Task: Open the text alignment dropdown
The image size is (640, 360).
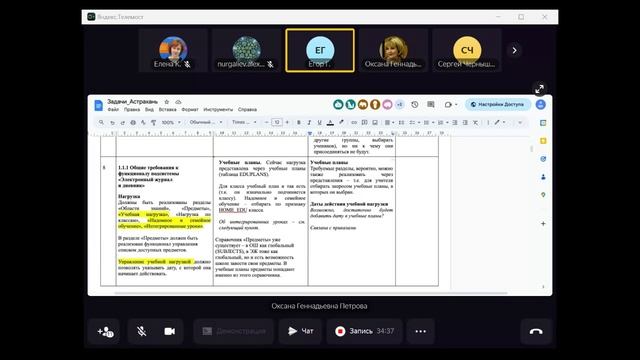Action: click(x=389, y=122)
